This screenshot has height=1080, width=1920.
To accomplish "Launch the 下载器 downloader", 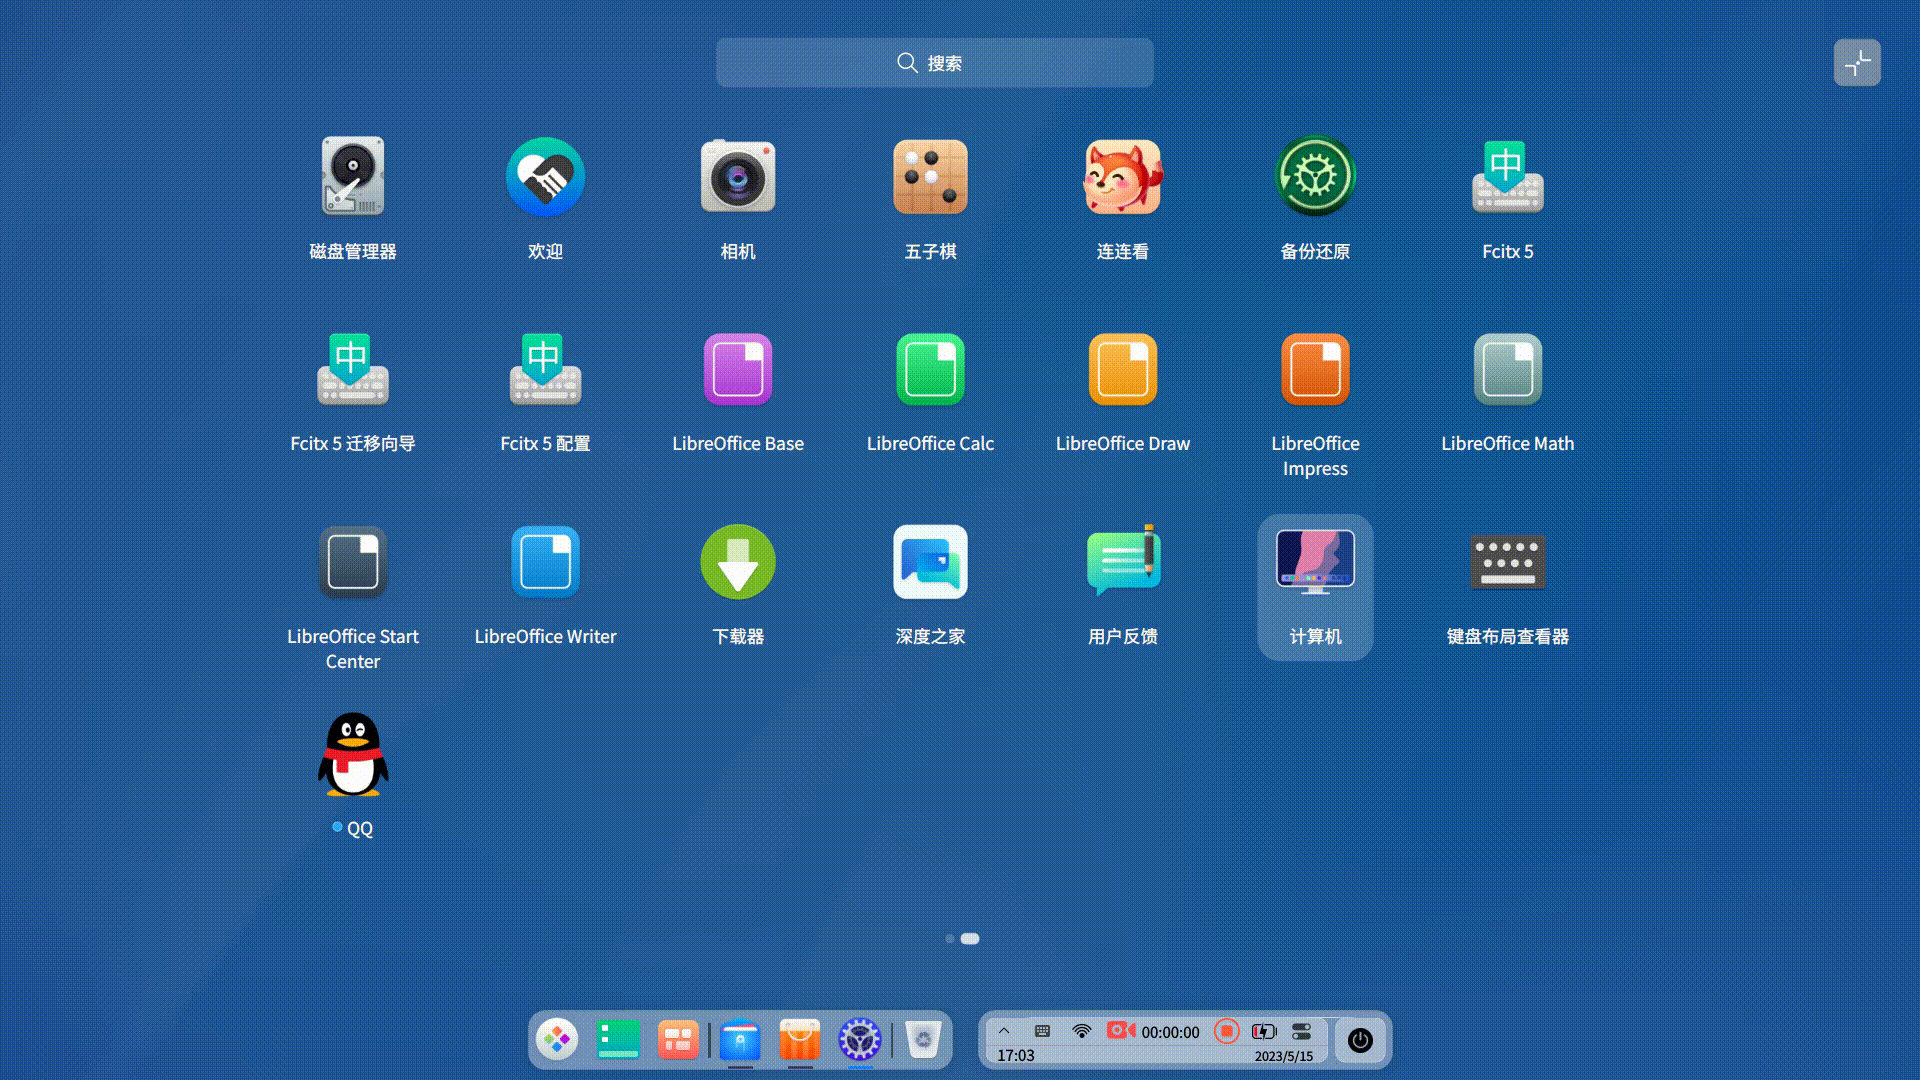I will (738, 561).
